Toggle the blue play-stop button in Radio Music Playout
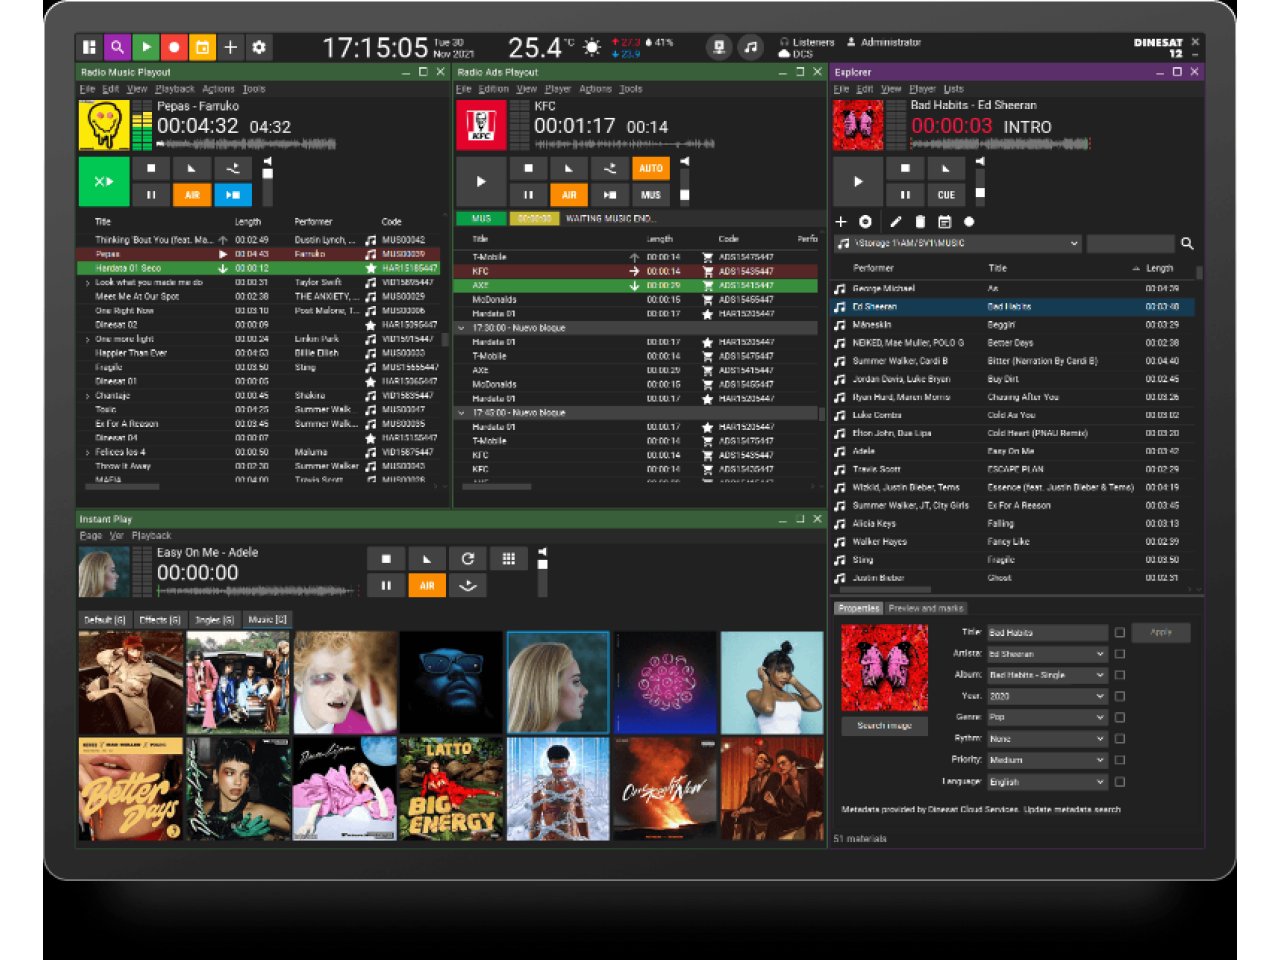The height and width of the screenshot is (960, 1280). 233,195
